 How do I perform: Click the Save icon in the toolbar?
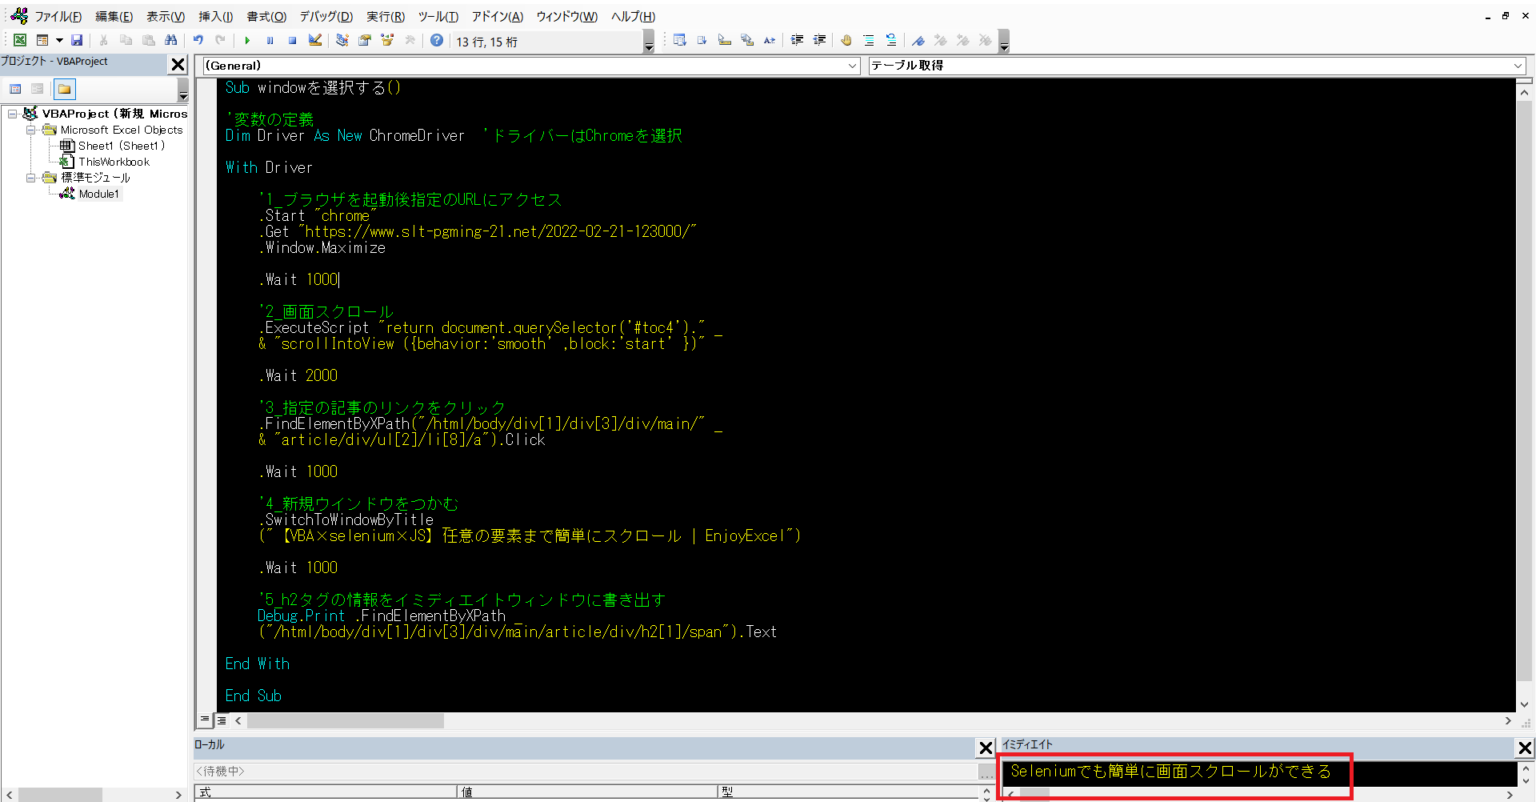(x=78, y=39)
